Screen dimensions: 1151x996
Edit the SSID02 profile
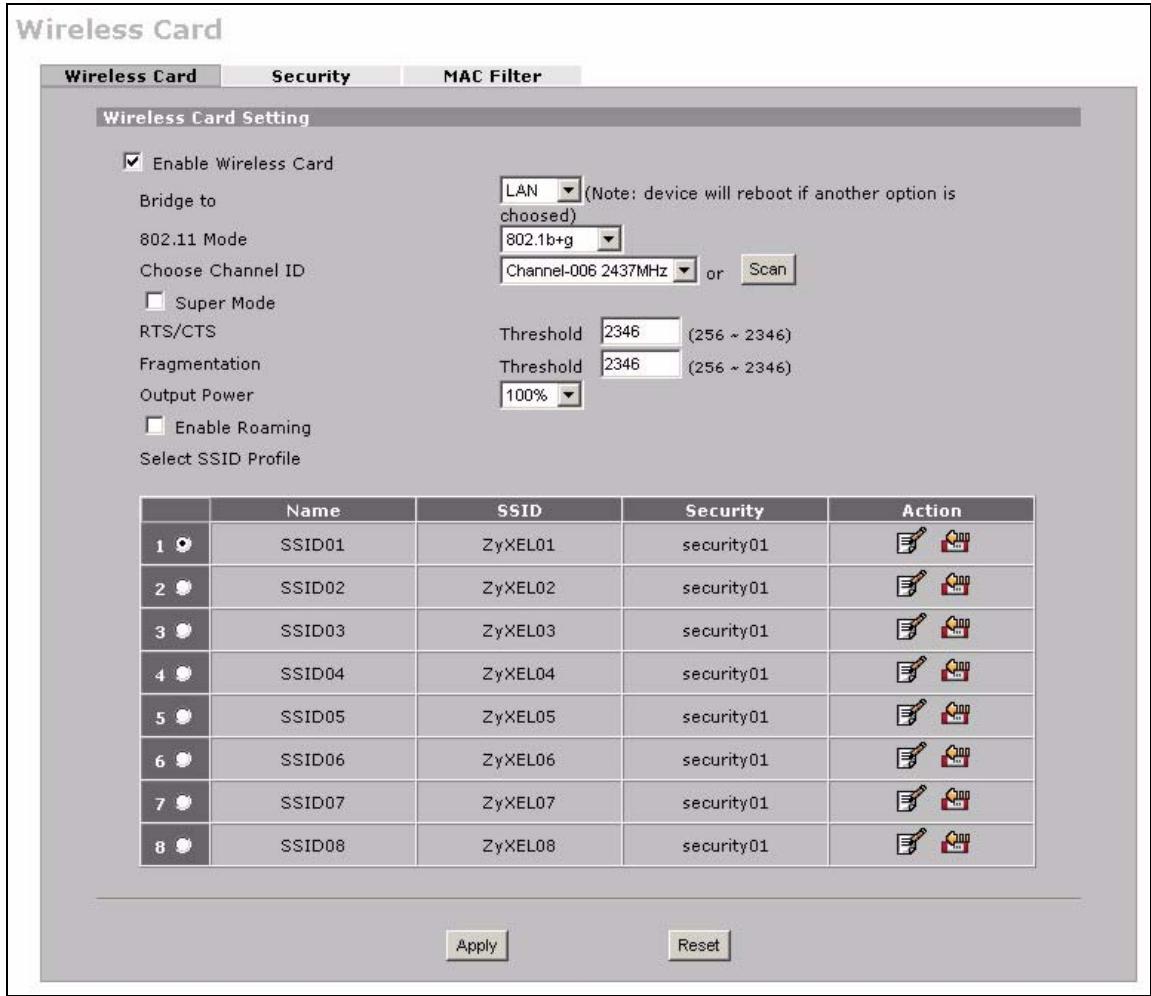click(x=911, y=585)
